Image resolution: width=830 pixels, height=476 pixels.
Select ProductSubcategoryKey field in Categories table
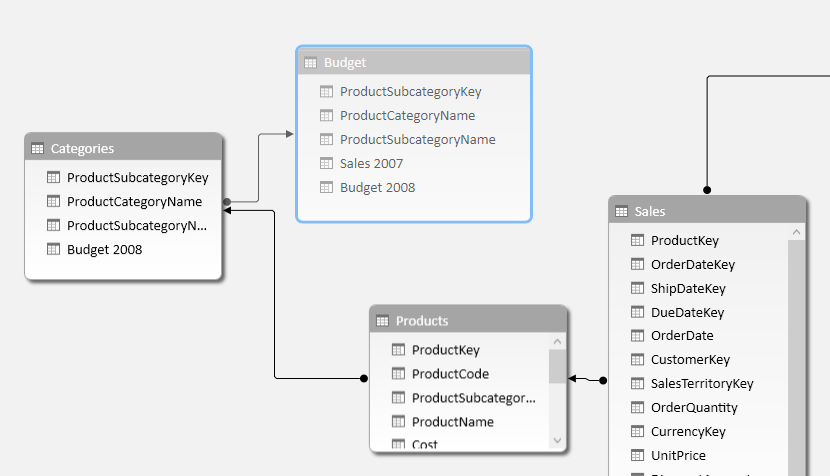[138, 177]
